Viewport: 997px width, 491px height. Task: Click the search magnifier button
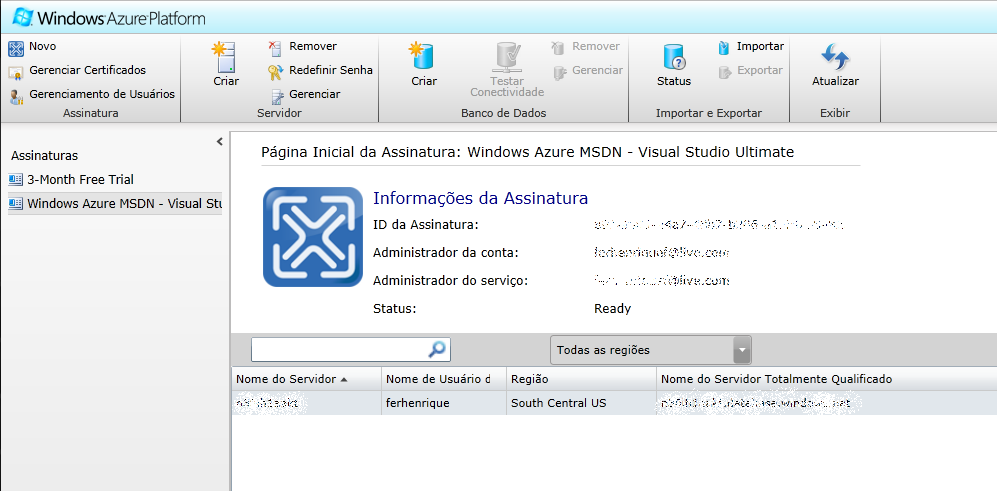pyautogui.click(x=437, y=349)
